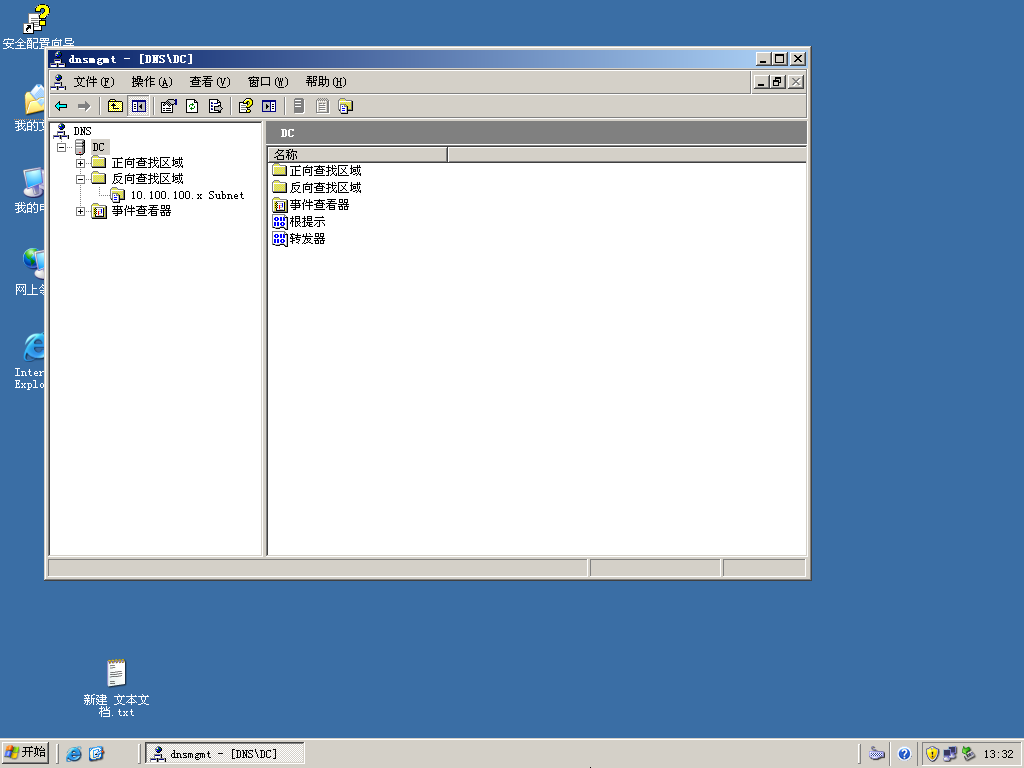Click the new zone folder toolbar icon
The image size is (1024, 768).
(x=345, y=106)
